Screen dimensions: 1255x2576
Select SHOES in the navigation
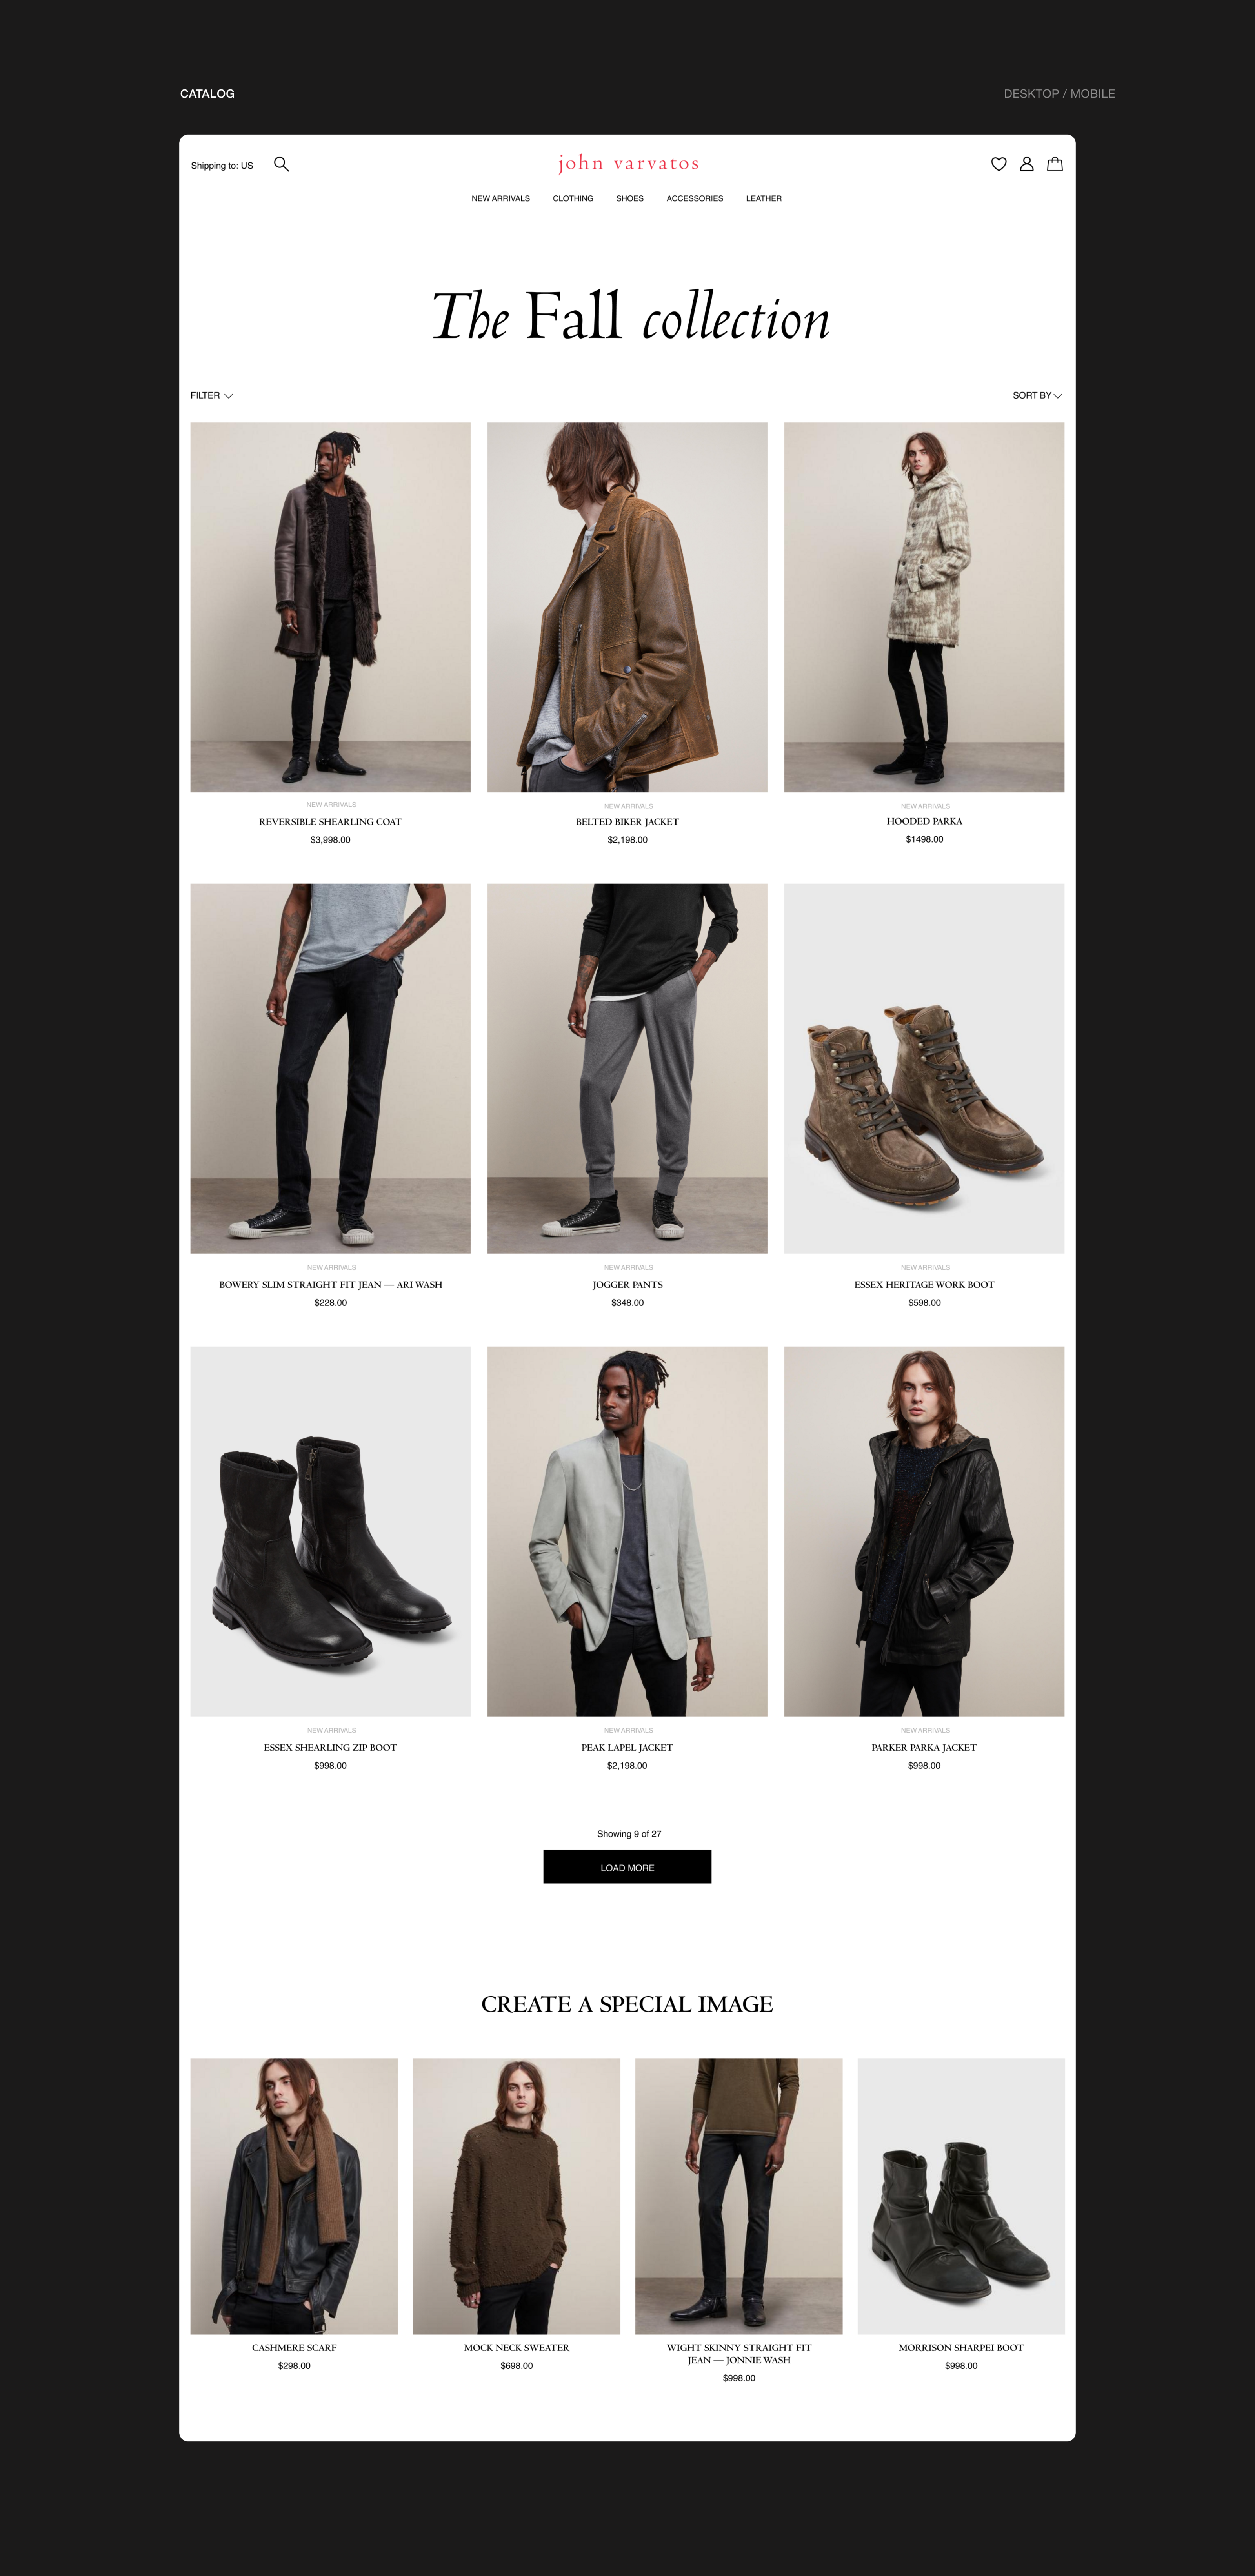[630, 198]
